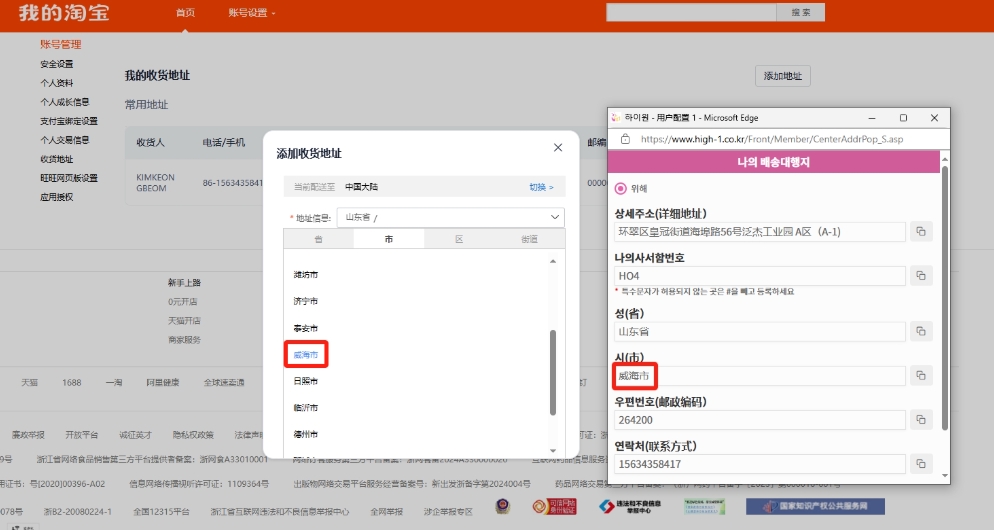Image resolution: width=994 pixels, height=530 pixels.
Task: Open 个人成长信息 in the sidebar
Action: coord(65,102)
